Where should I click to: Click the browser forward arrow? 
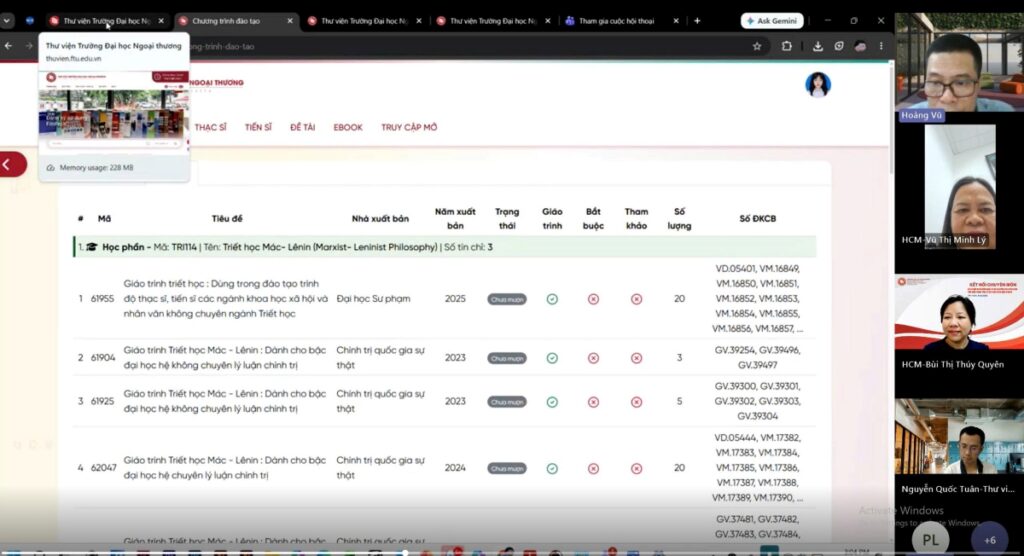click(29, 46)
